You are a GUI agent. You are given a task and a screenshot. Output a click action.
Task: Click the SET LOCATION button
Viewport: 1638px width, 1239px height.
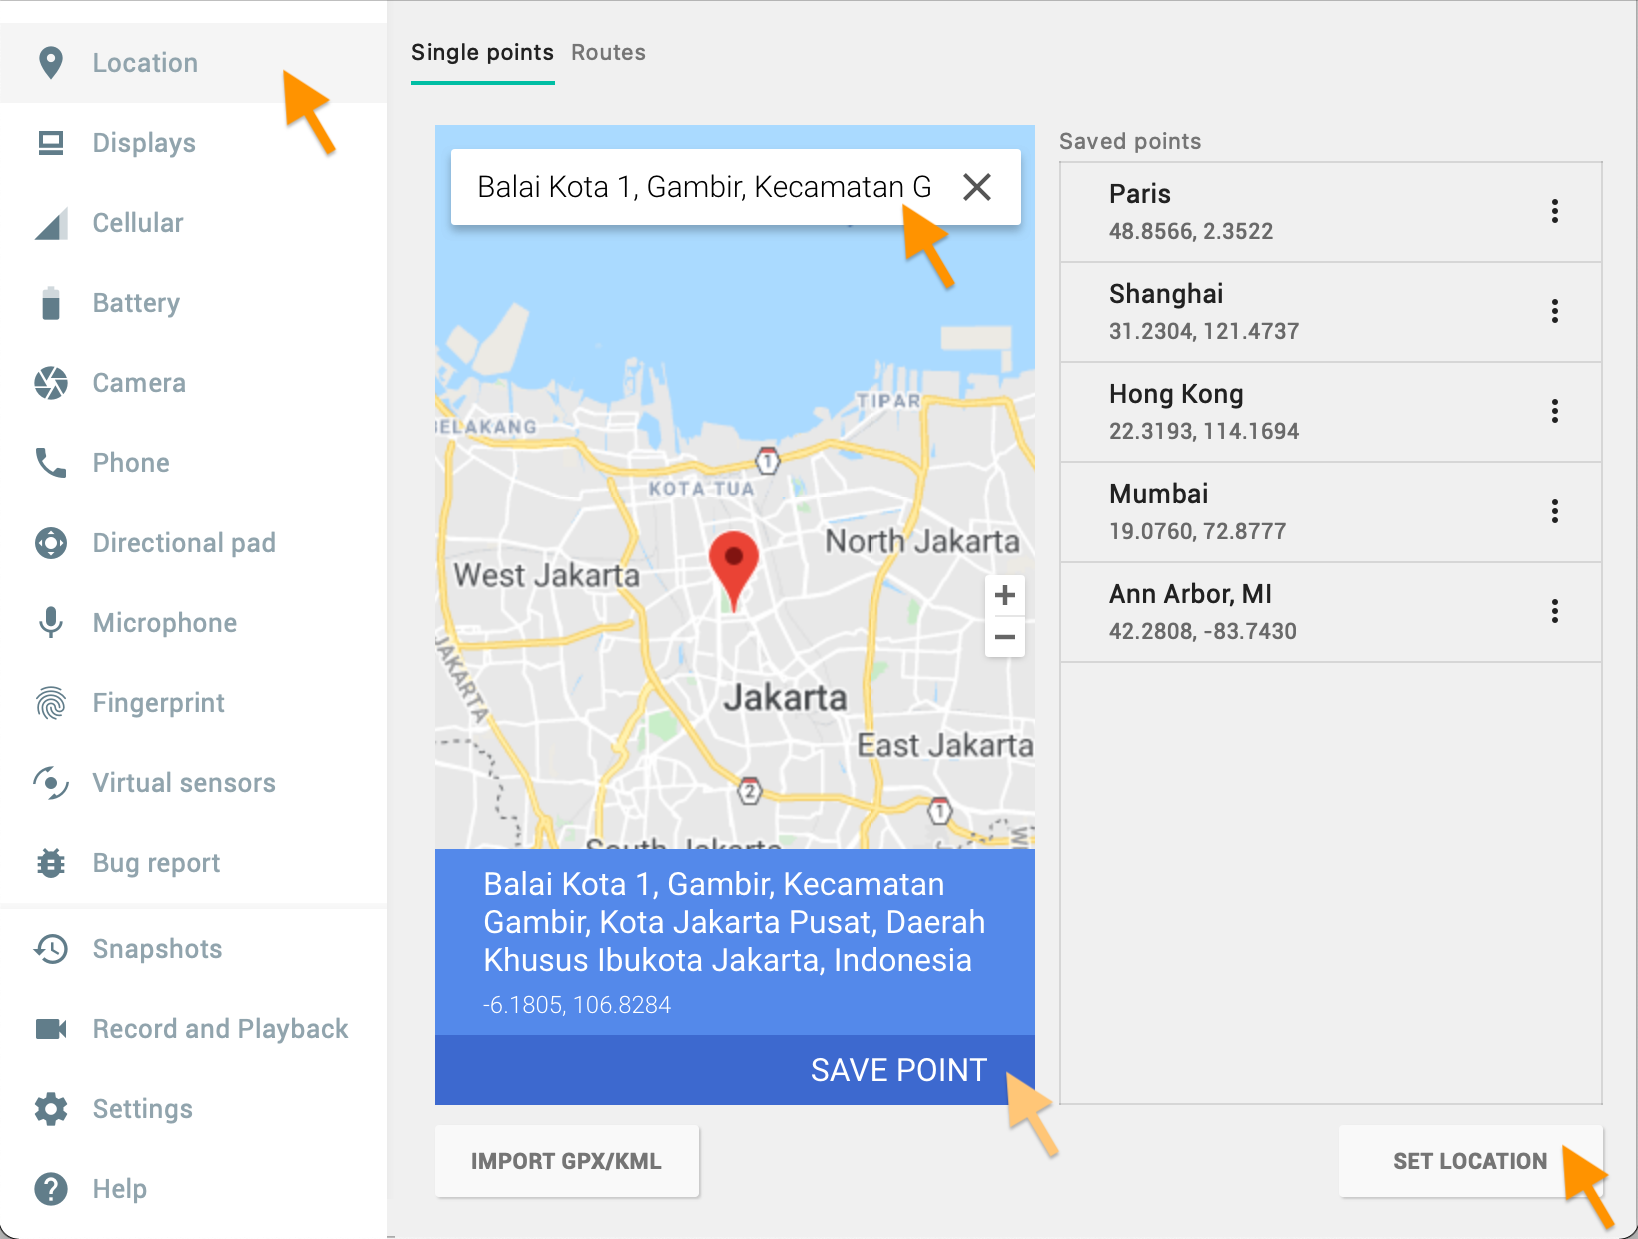pyautogui.click(x=1469, y=1161)
